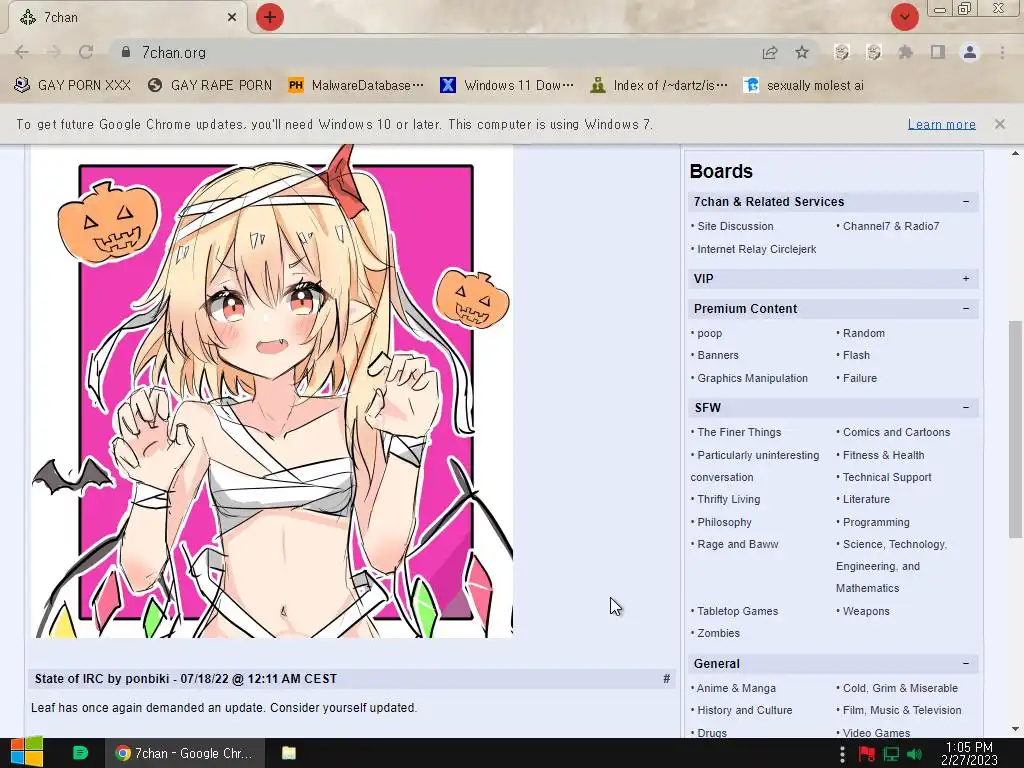Open the Graphics Manipulation board
The height and width of the screenshot is (768, 1024).
point(752,378)
